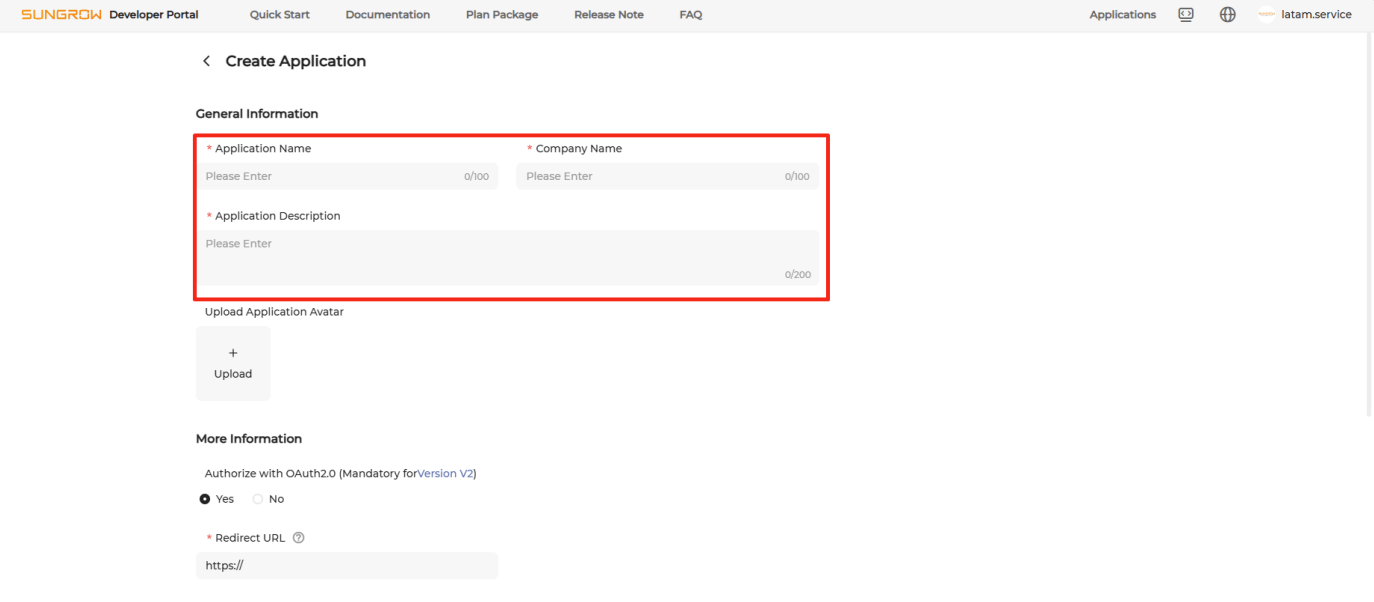
Task: Click the Redirect URL help question icon
Action: point(298,538)
